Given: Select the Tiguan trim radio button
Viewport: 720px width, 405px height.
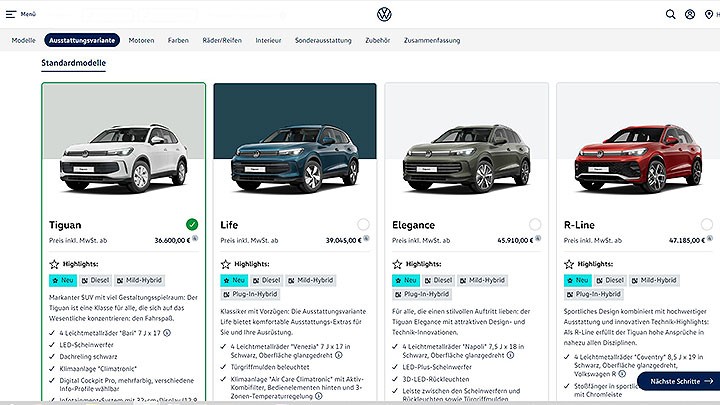Looking at the screenshot, I should point(192,225).
